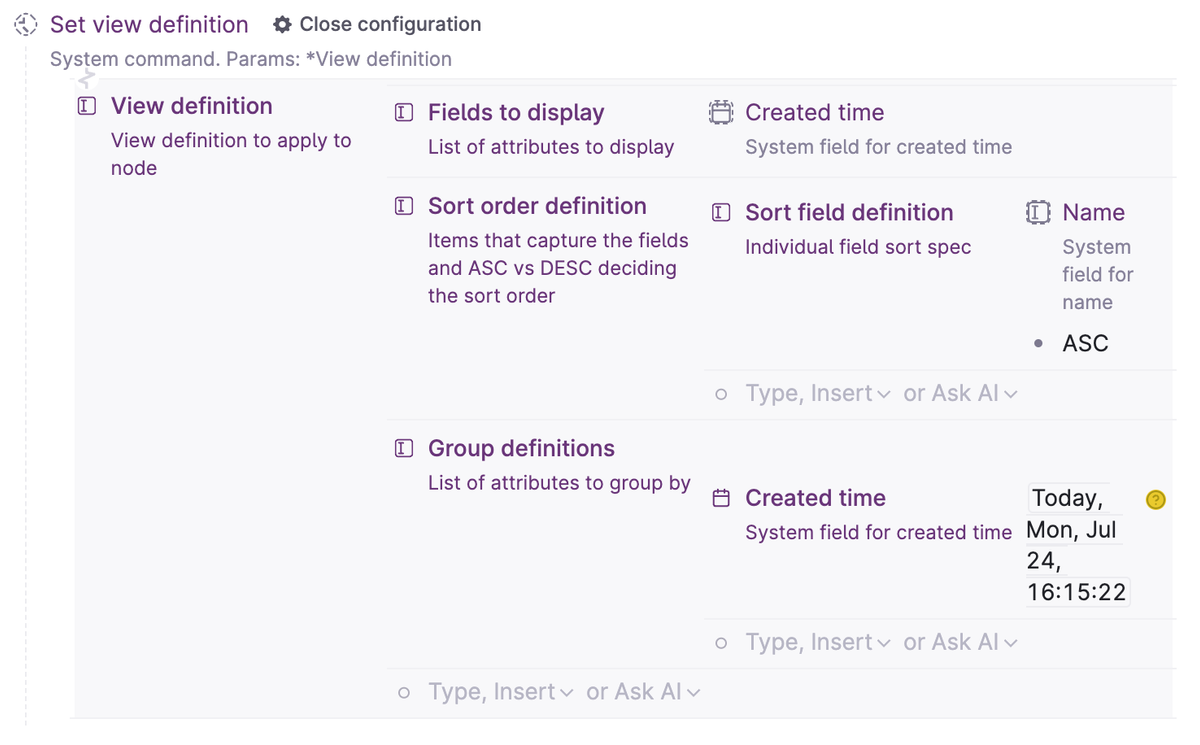Collapse the node using the small chevron arrow
The image size is (1200, 745).
(x=87, y=76)
